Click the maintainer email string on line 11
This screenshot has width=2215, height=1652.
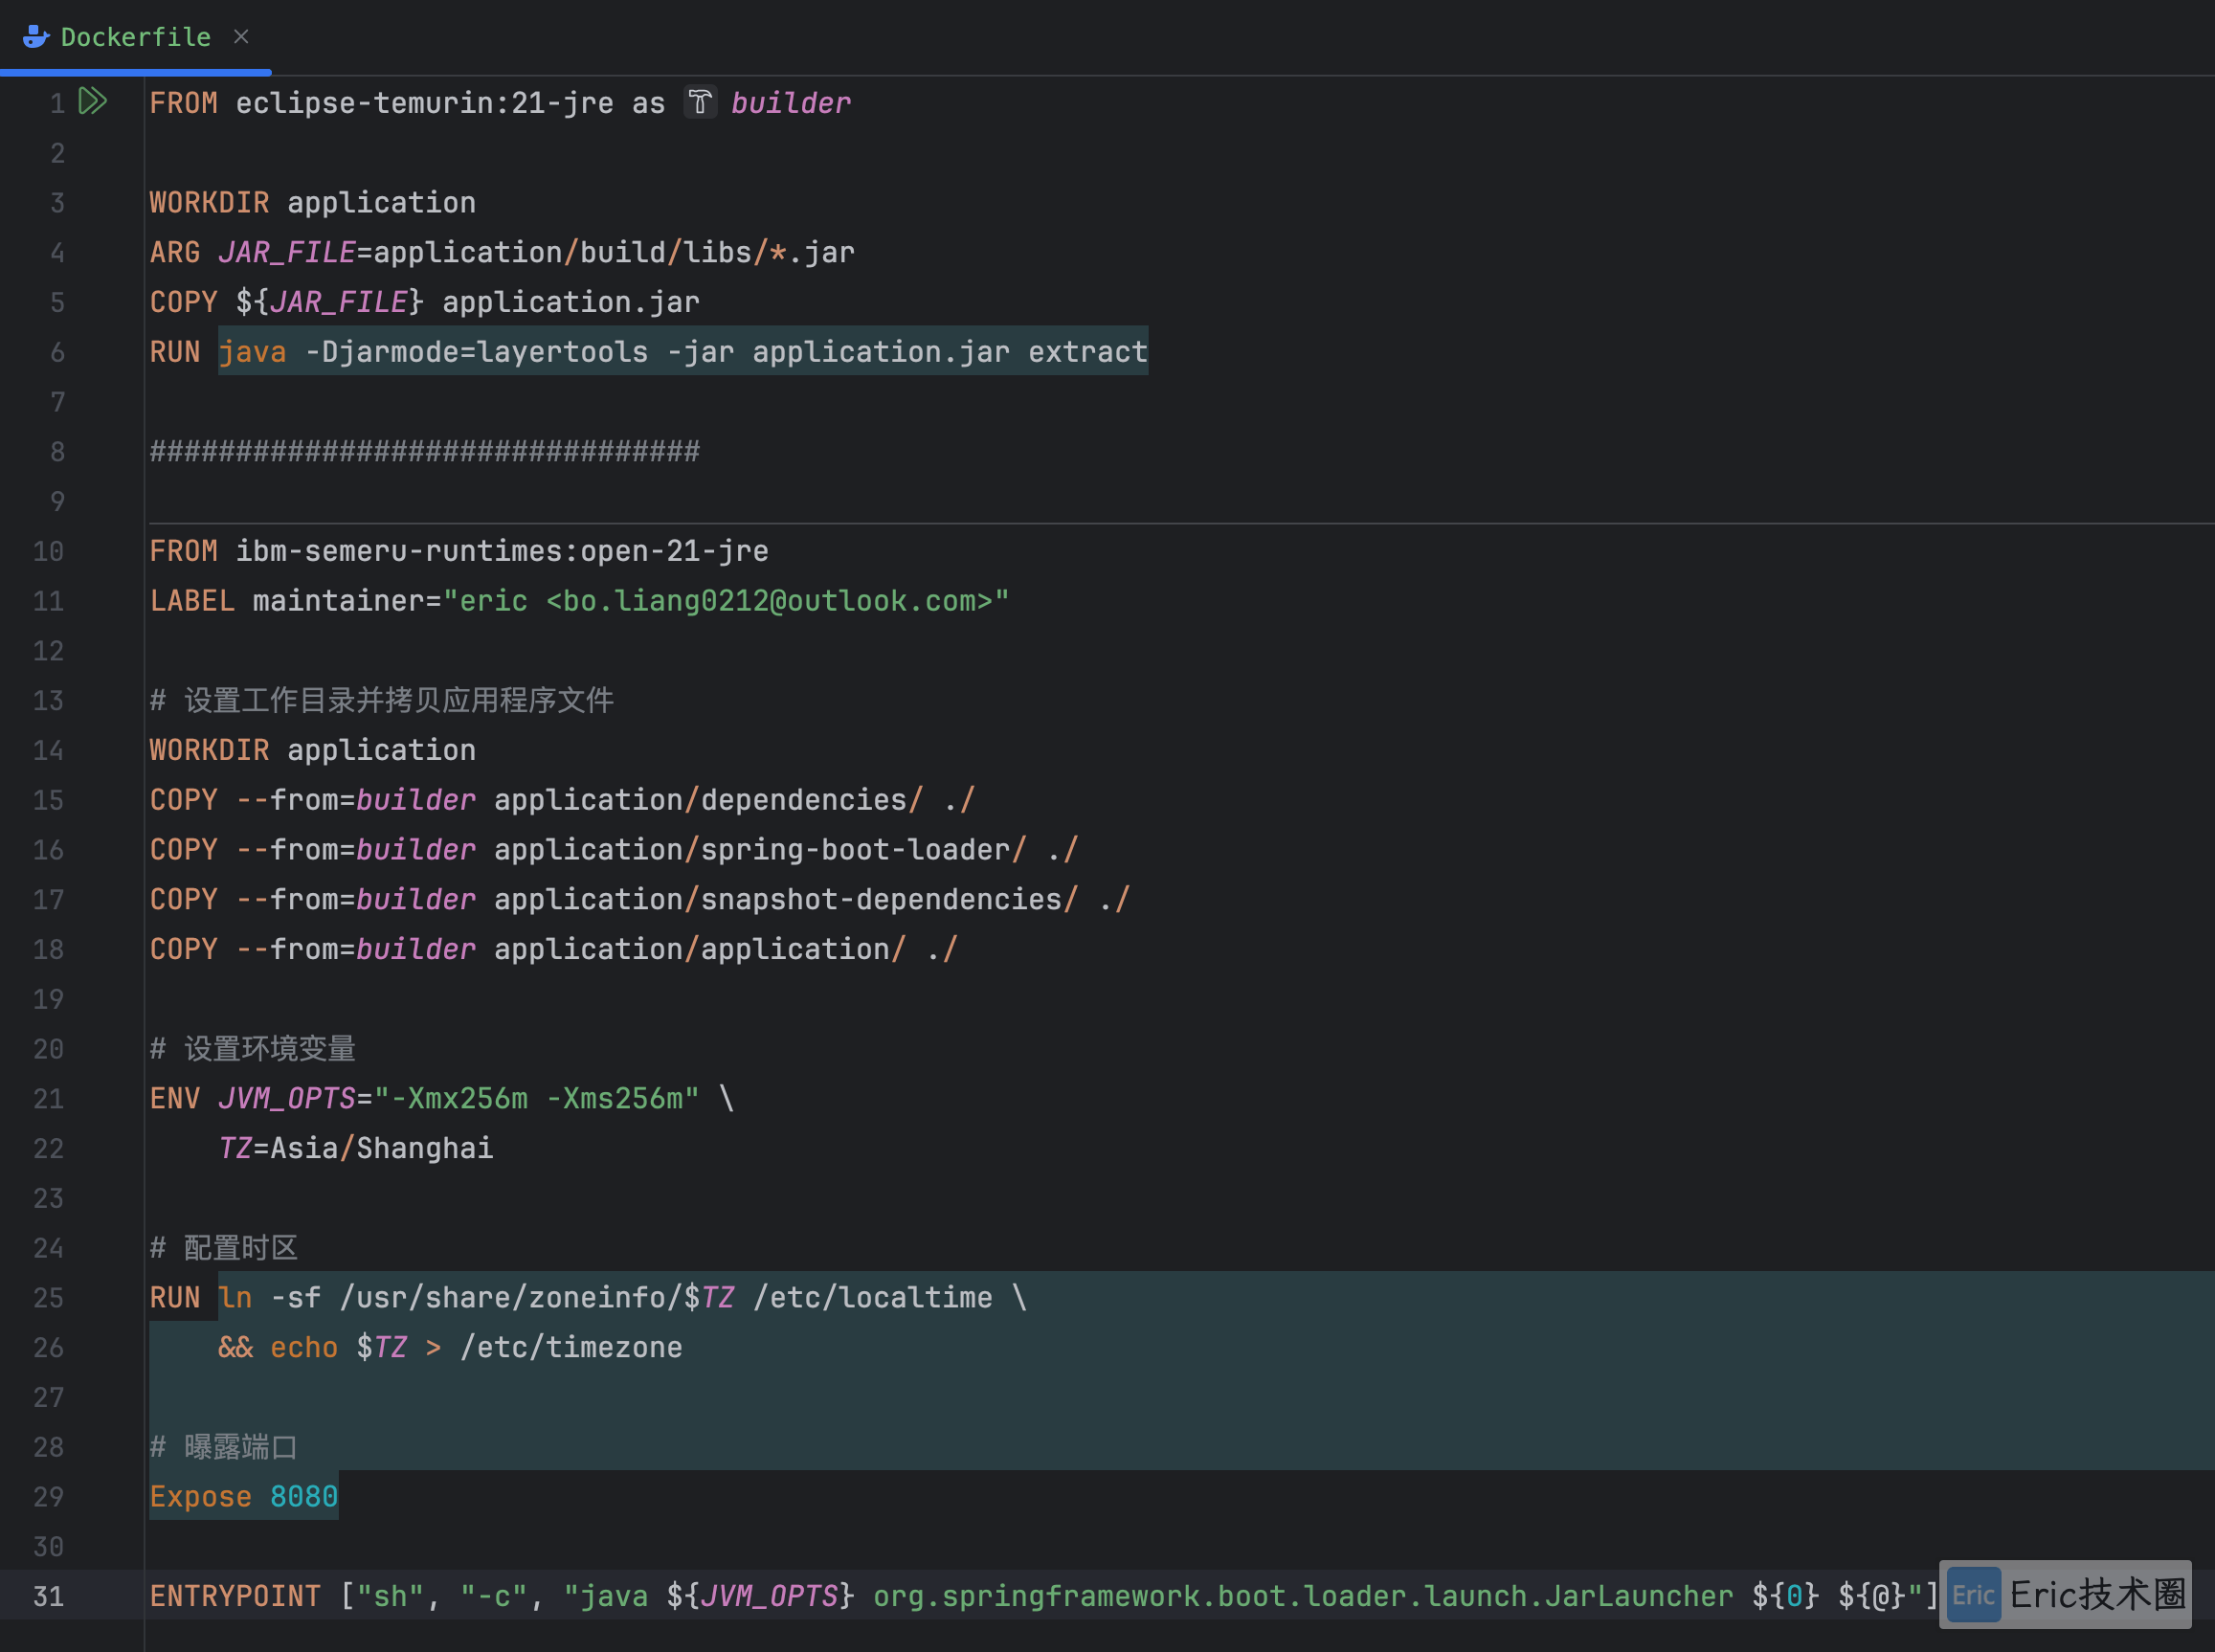726,601
